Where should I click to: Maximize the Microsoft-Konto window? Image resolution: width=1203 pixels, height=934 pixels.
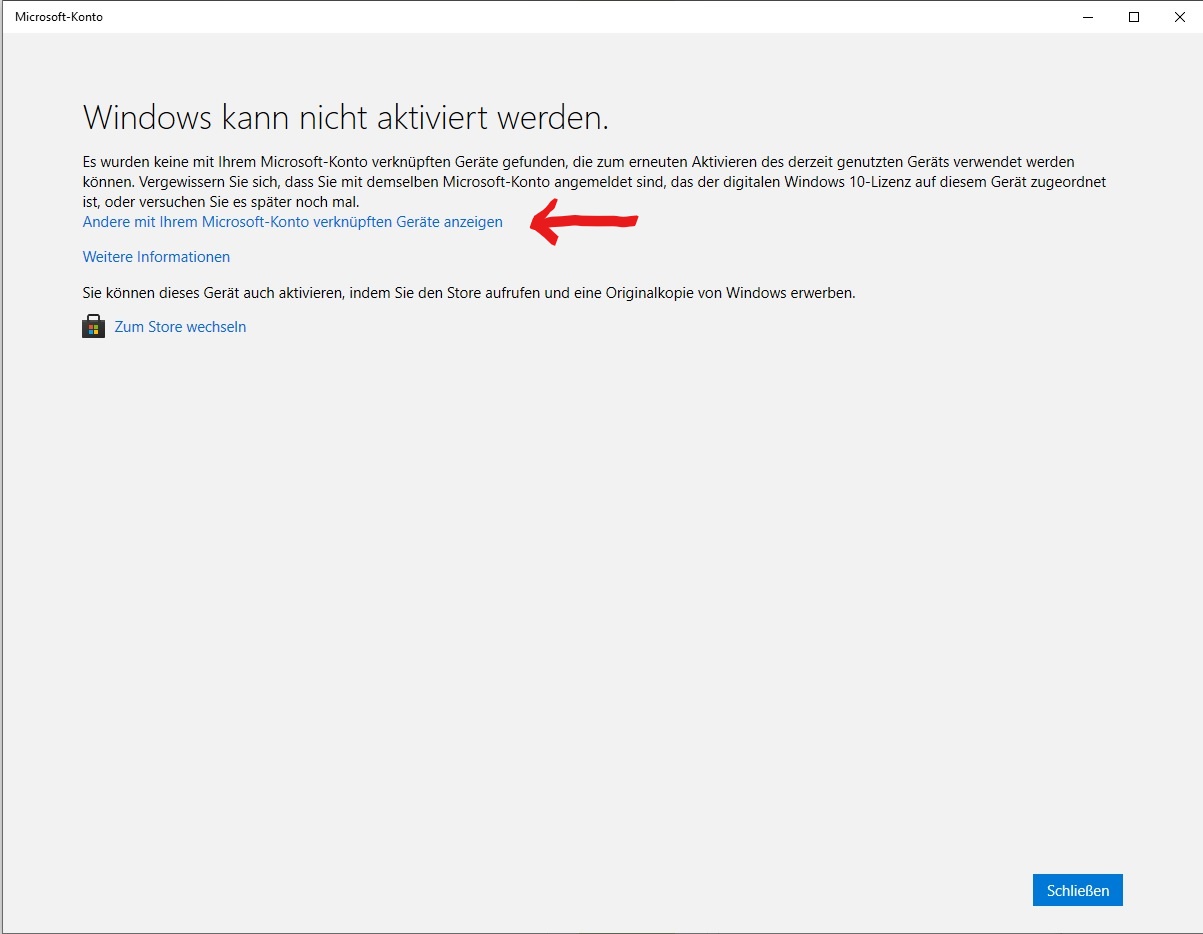pos(1134,17)
